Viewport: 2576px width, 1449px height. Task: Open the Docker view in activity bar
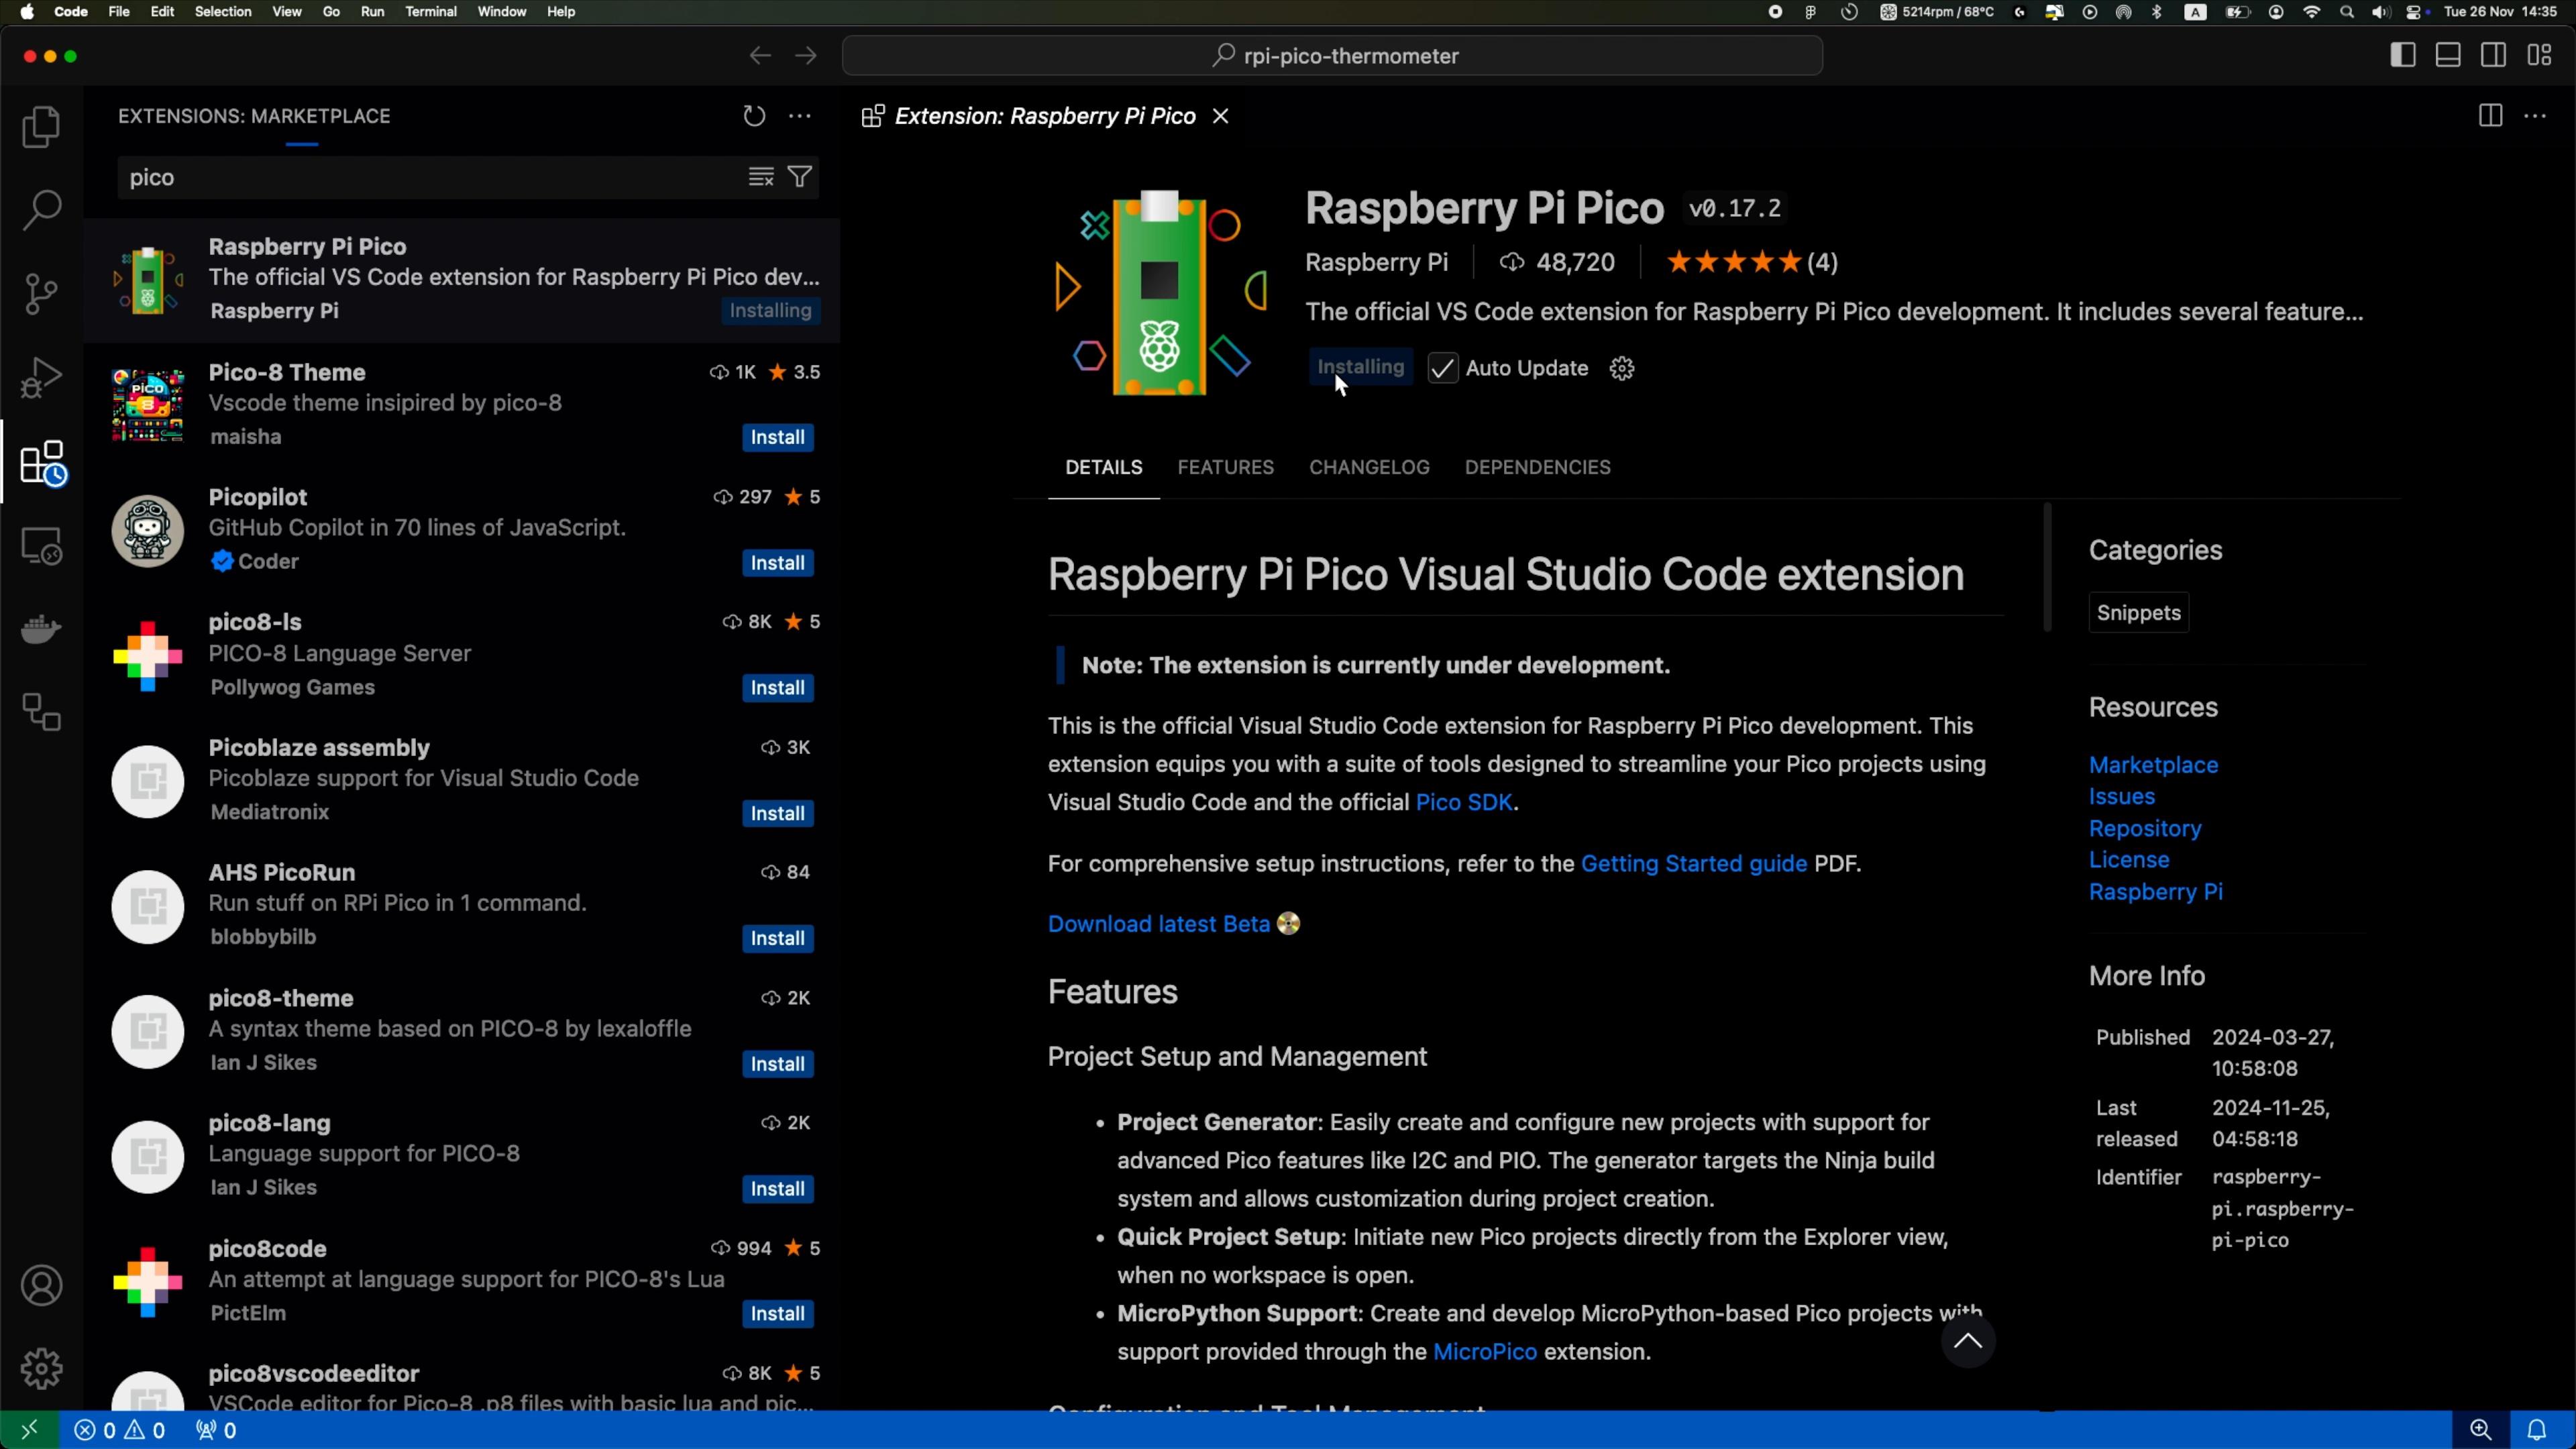click(x=41, y=629)
